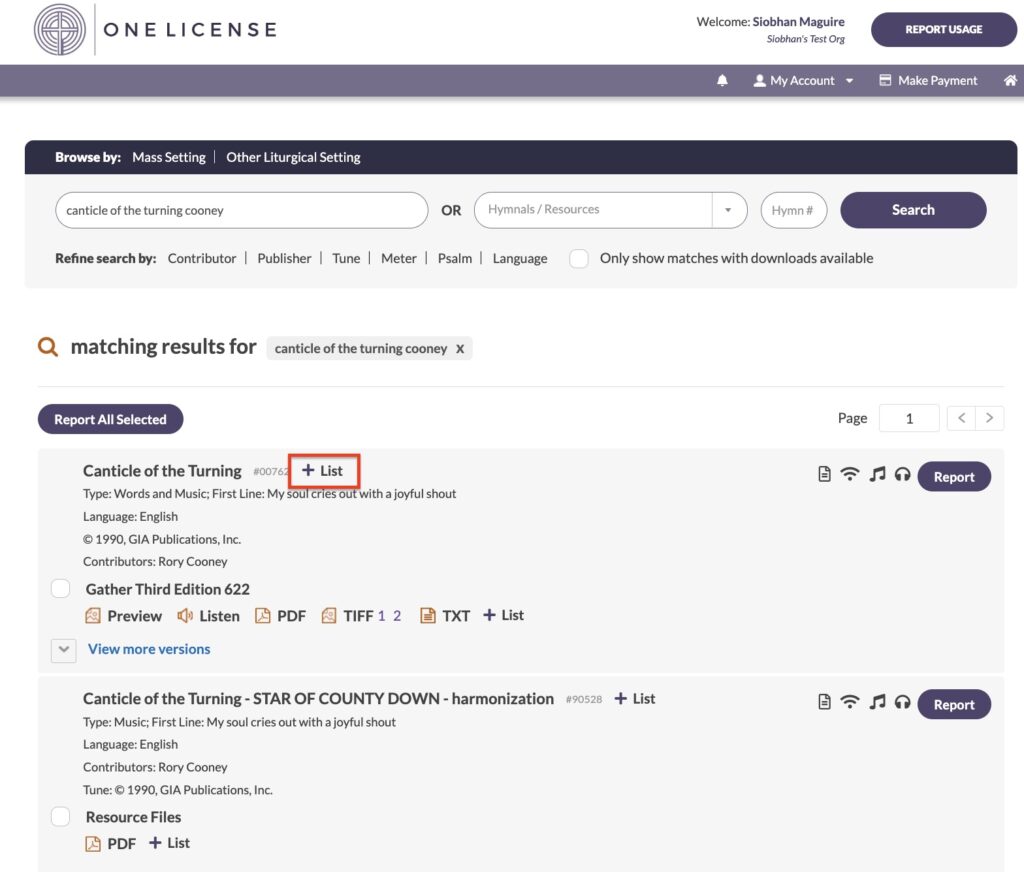Refine search by Contributor
The width and height of the screenshot is (1024, 872).
pyautogui.click(x=202, y=259)
